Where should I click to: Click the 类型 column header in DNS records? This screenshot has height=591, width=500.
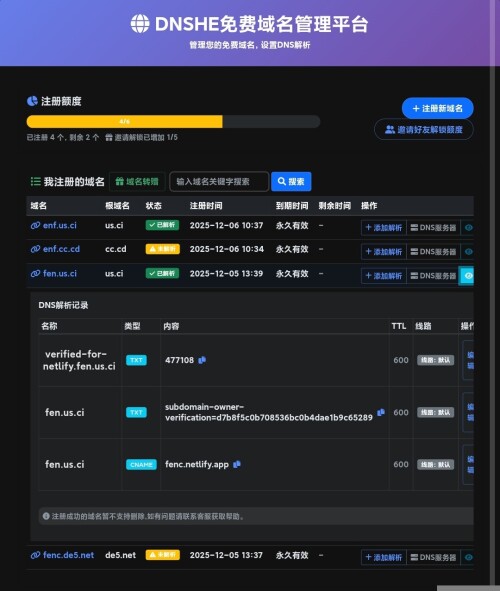coord(132,326)
